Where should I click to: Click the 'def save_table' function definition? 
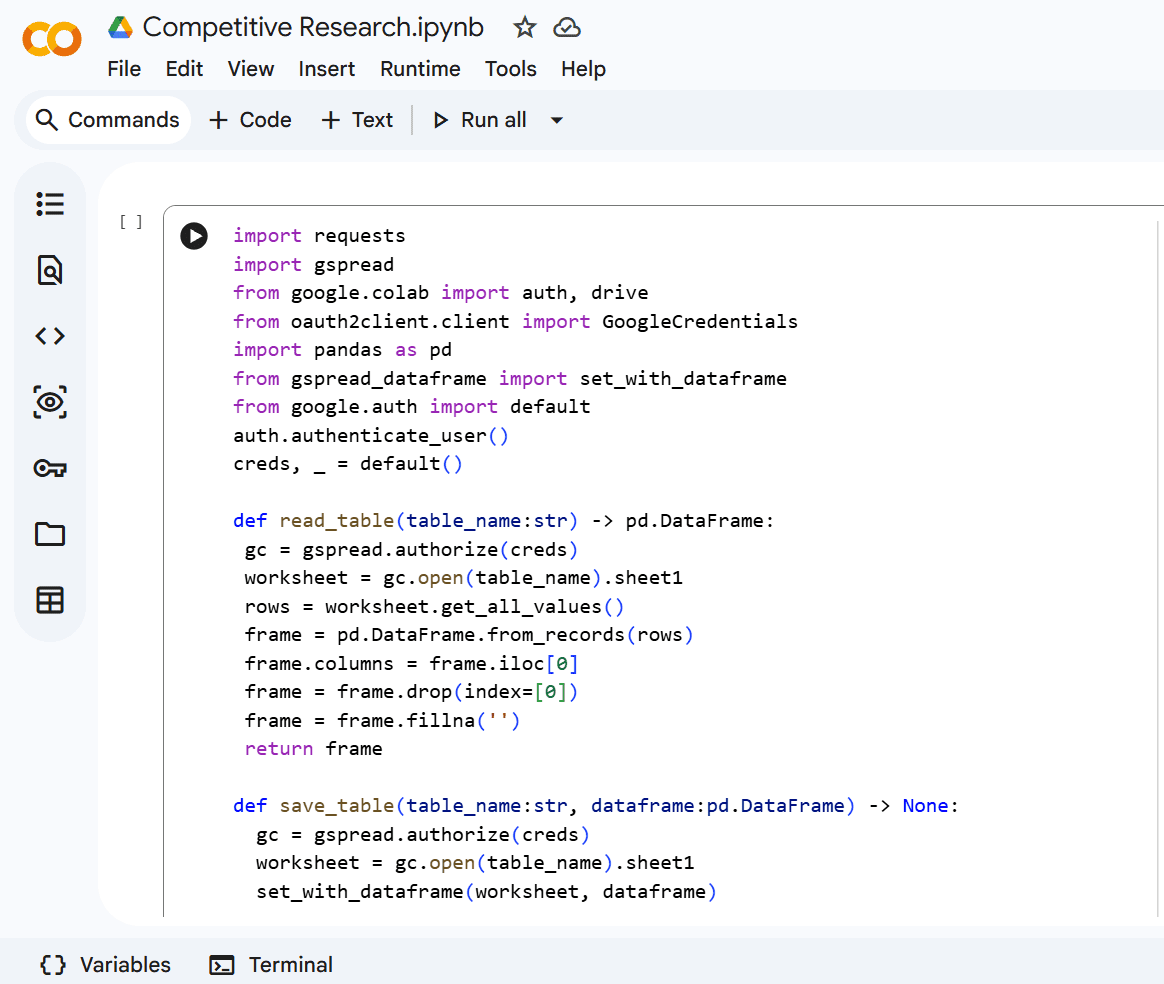click(596, 806)
